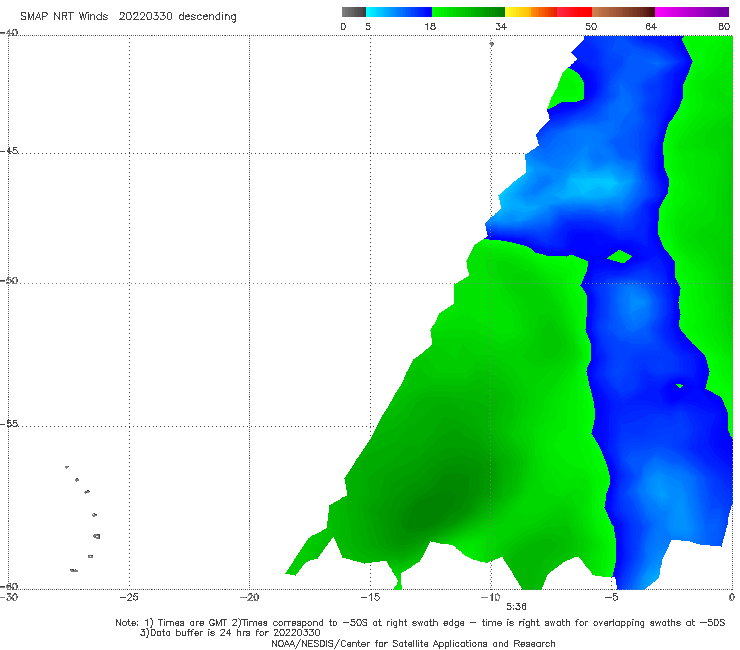The width and height of the screenshot is (740, 650).
Task: Click the colorbar label '34'
Action: [501, 26]
